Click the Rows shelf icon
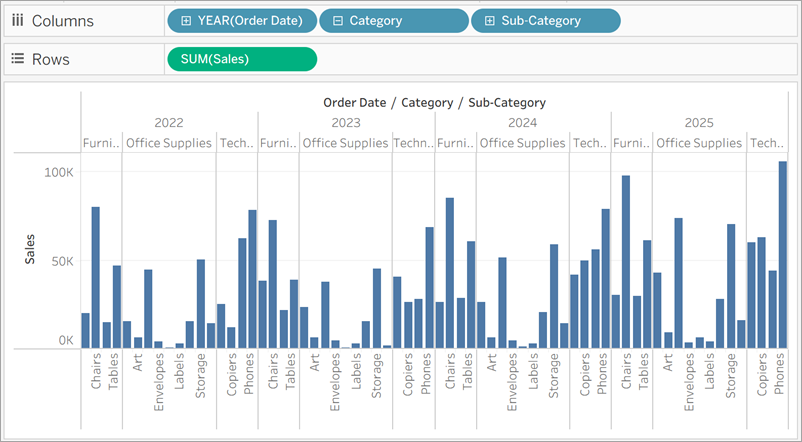802x442 pixels. tap(17, 59)
